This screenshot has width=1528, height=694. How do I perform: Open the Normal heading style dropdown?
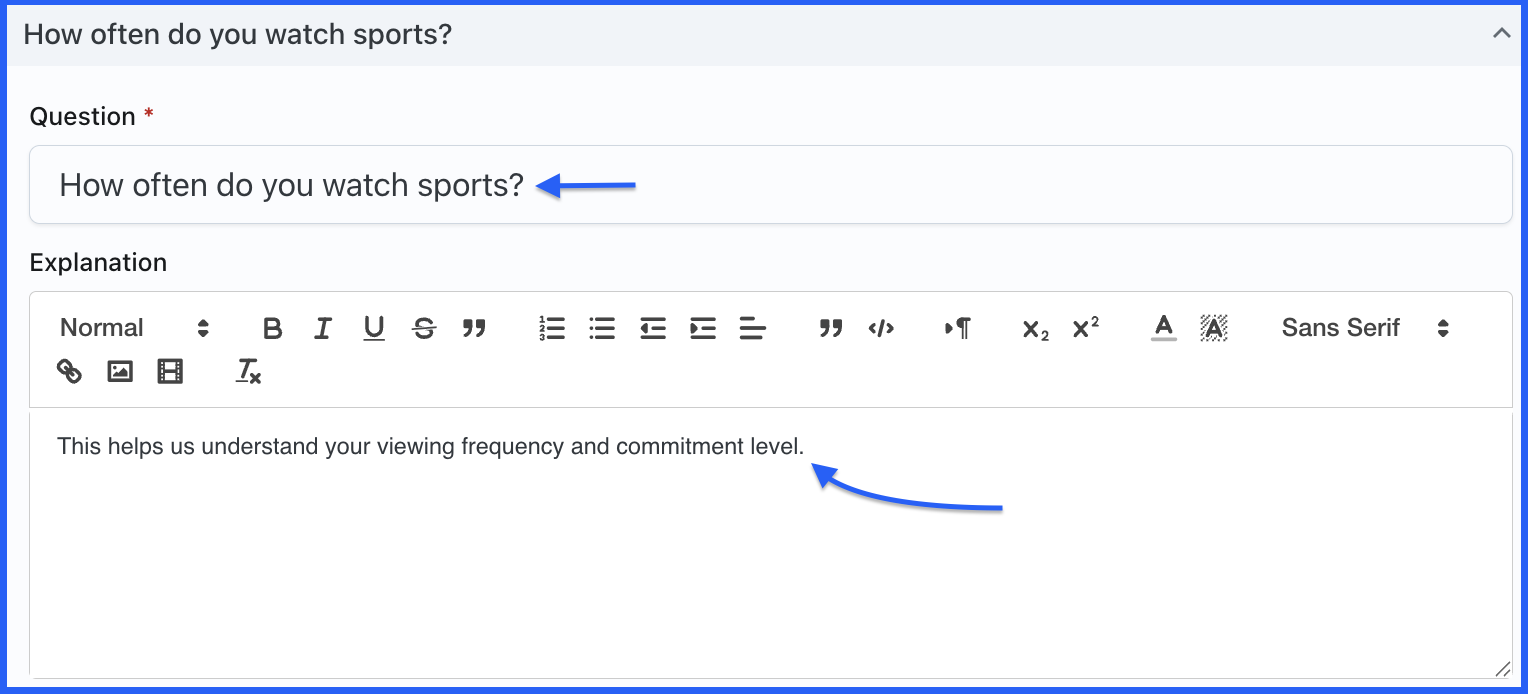pos(134,328)
